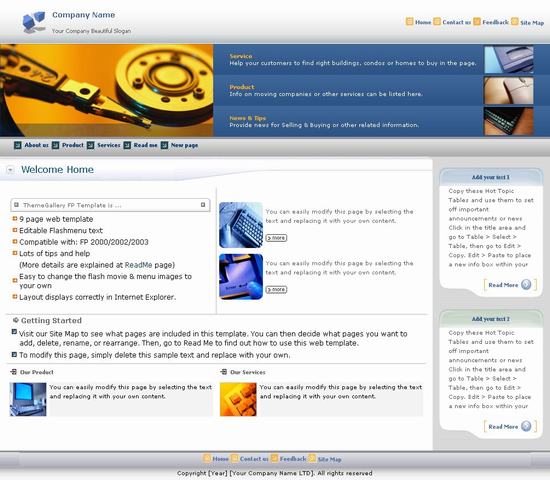Click the Feedback link in footer
This screenshot has width=550, height=480.
293,459
